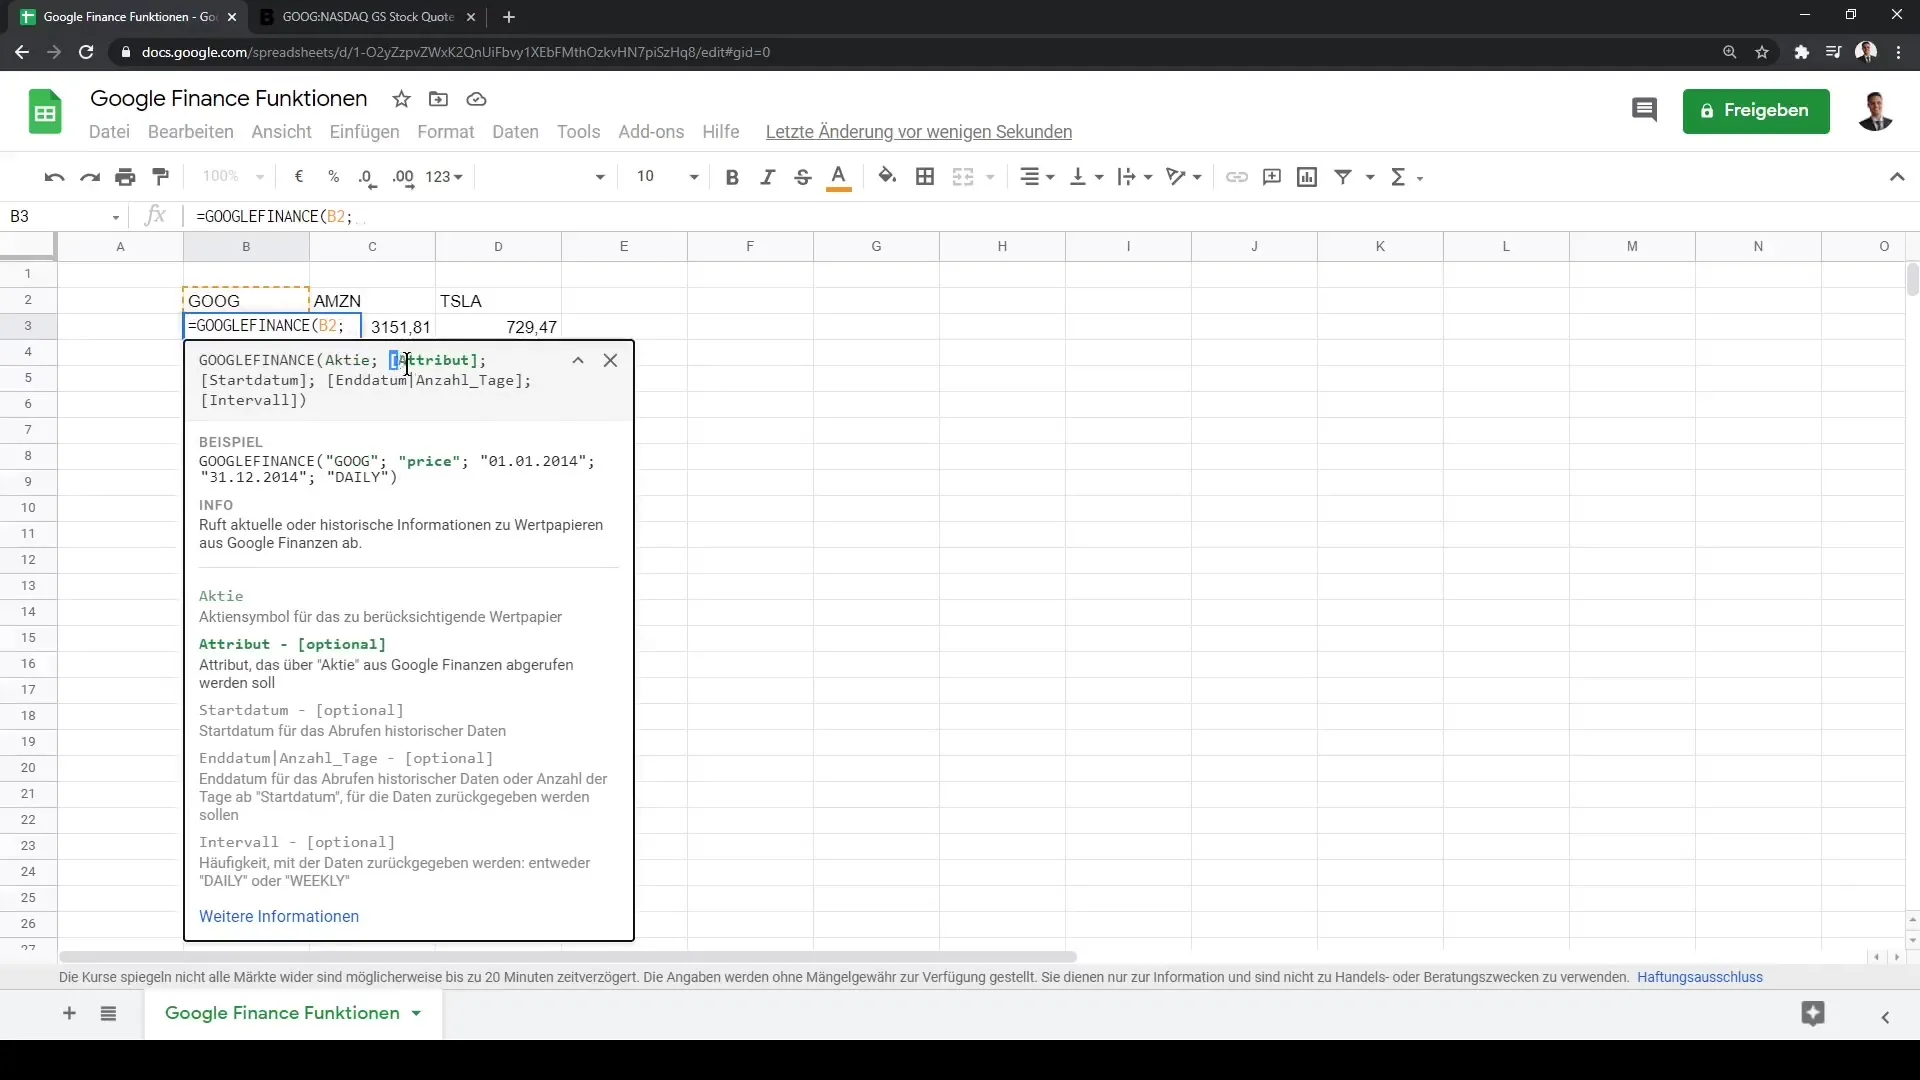Toggle italic formatting
Screen dimensions: 1920x1080
tap(767, 177)
